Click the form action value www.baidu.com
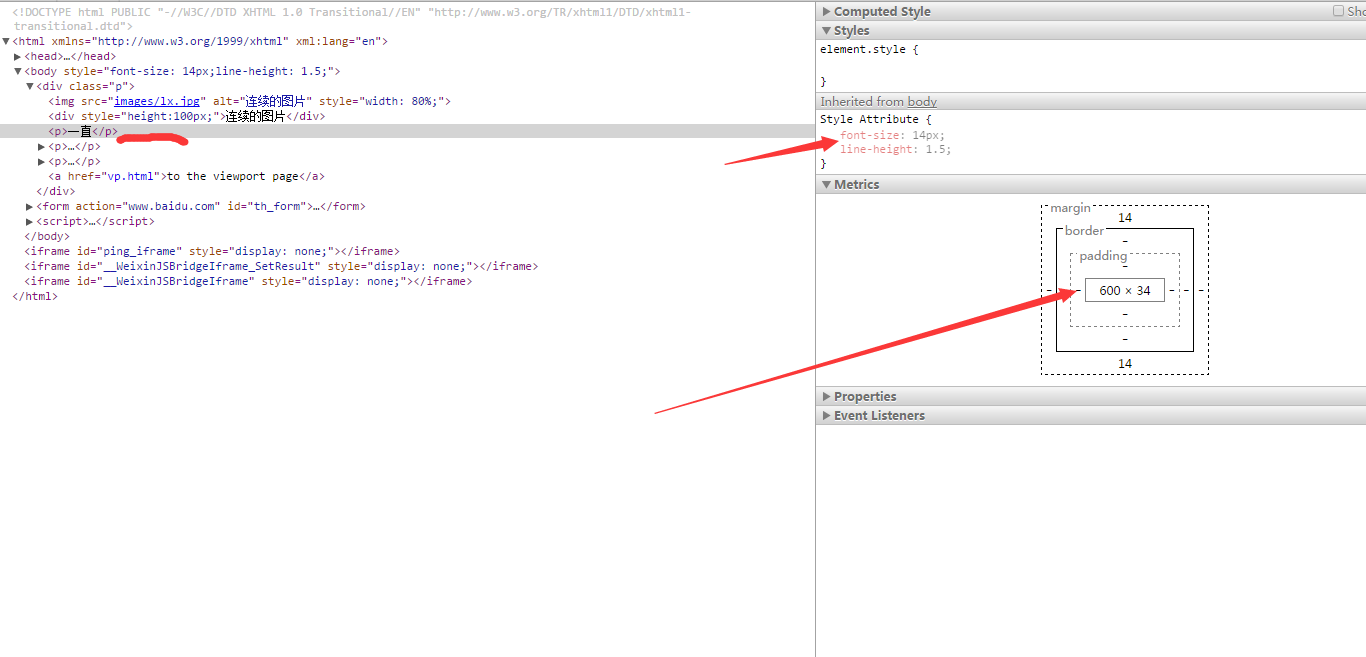This screenshot has height=657, width=1366. (172, 207)
